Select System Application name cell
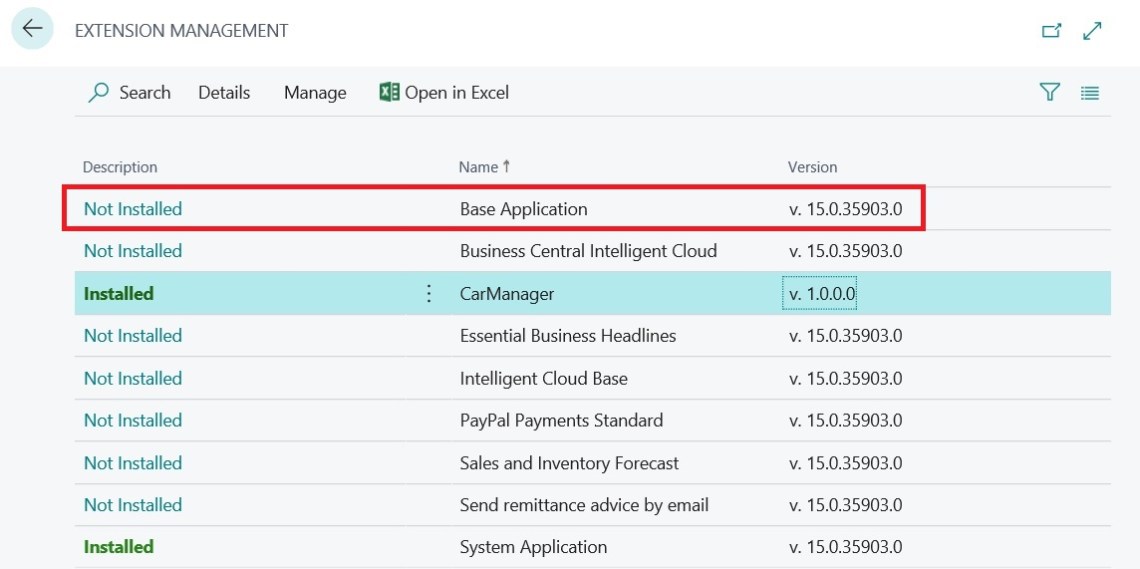Viewport: 1140px width, 569px height. pyautogui.click(x=533, y=546)
